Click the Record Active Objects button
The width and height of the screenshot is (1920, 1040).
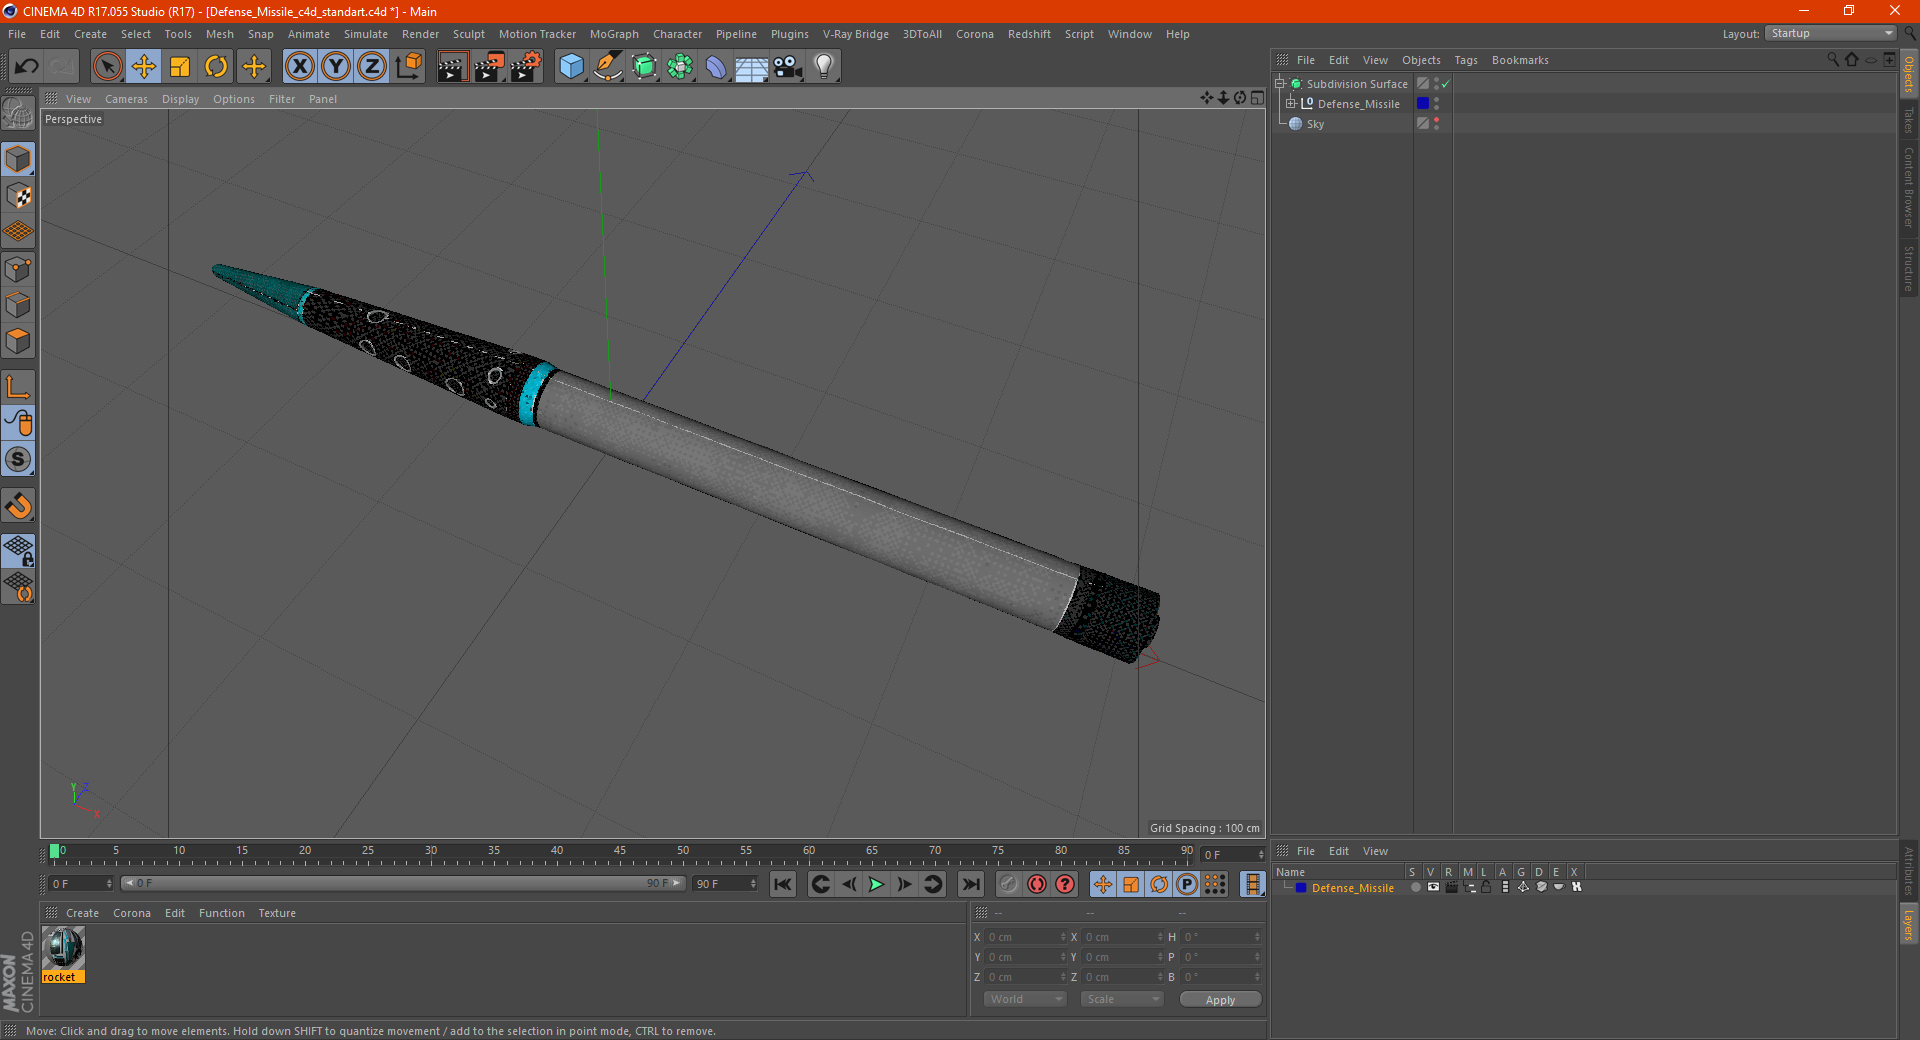(x=1009, y=884)
